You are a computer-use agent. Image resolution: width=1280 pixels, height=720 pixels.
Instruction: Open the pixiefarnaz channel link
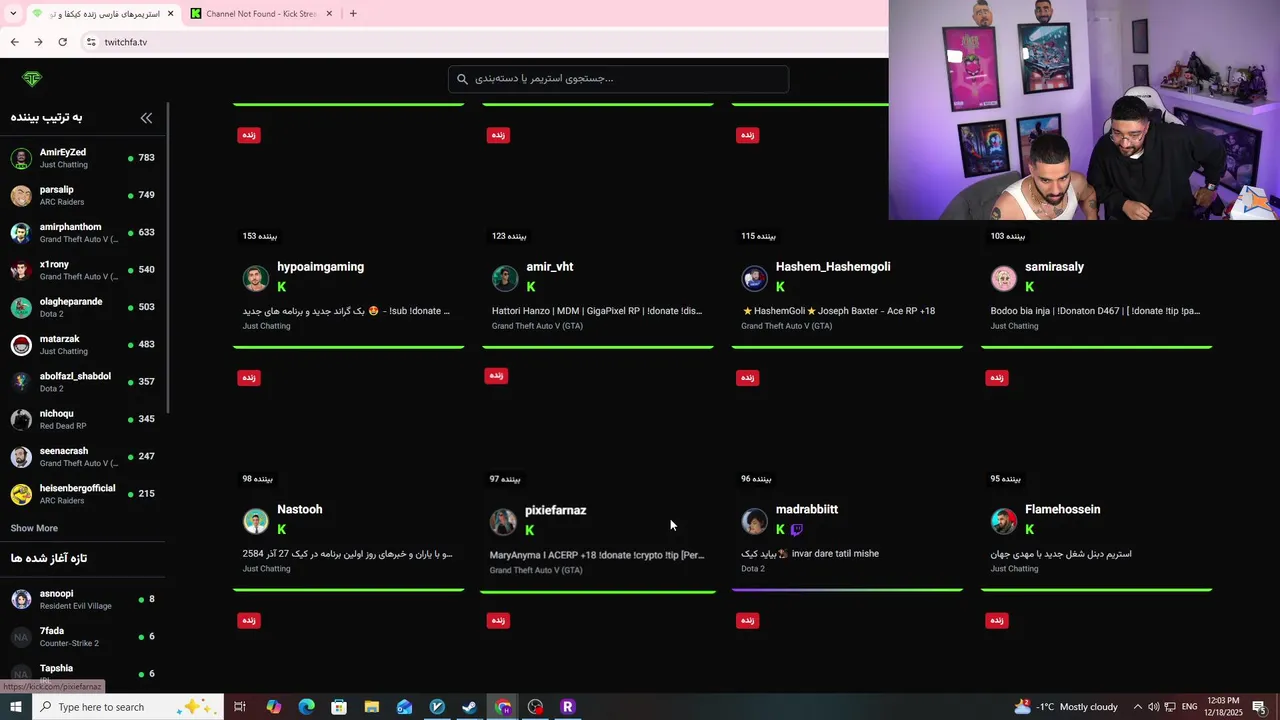555,510
